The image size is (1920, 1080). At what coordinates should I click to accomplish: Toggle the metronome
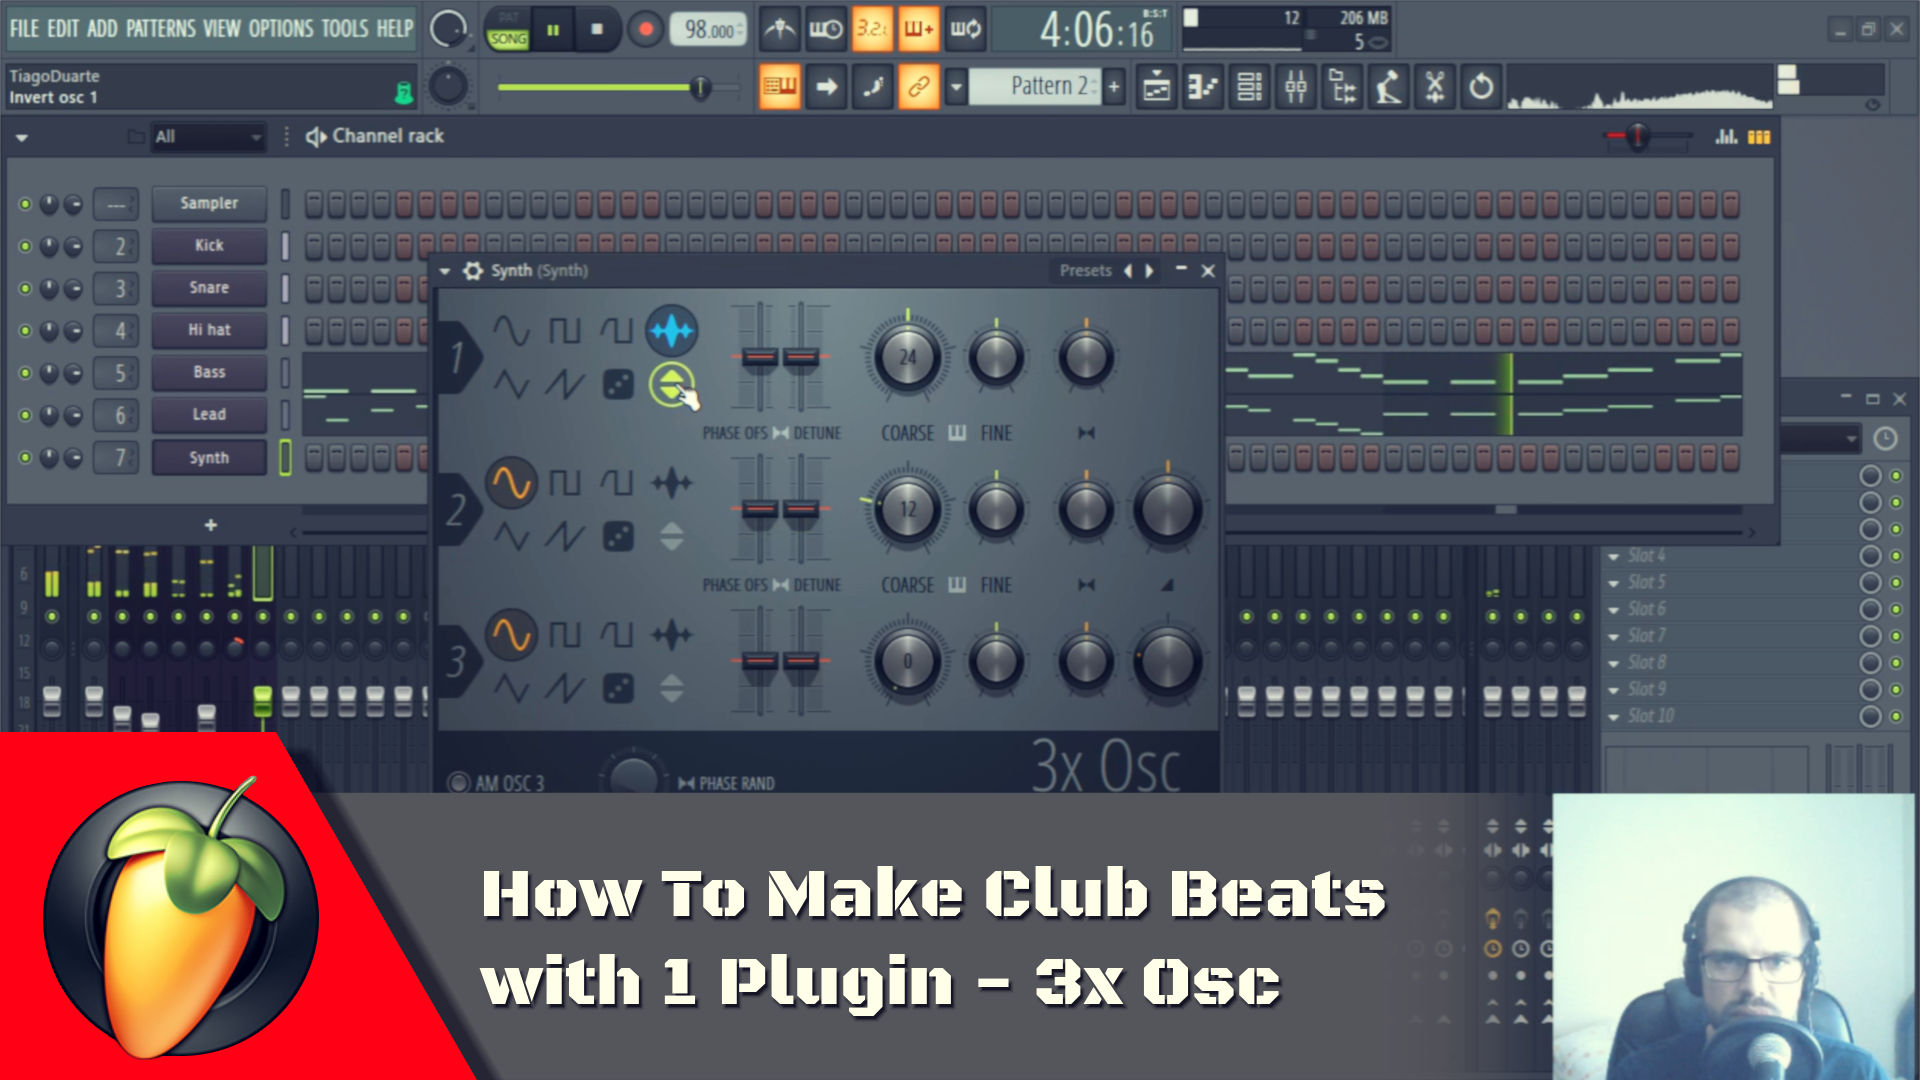point(779,29)
